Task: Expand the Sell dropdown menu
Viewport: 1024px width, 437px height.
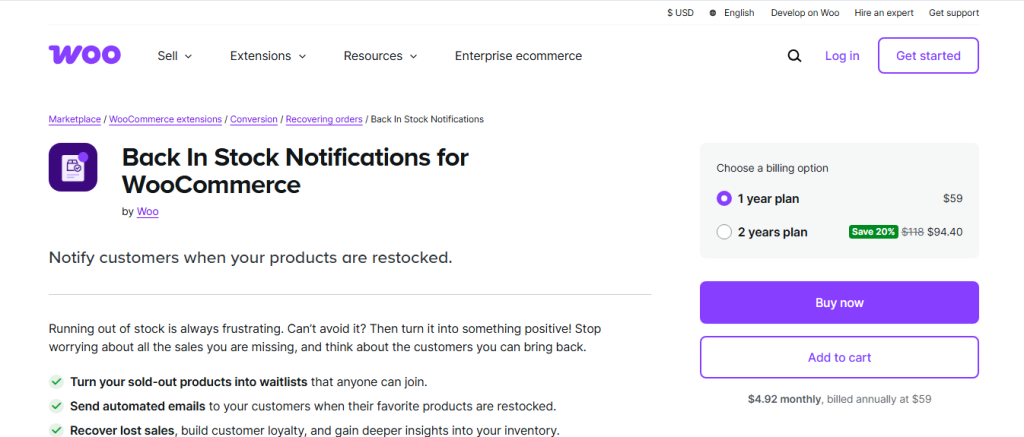Action: (x=174, y=56)
